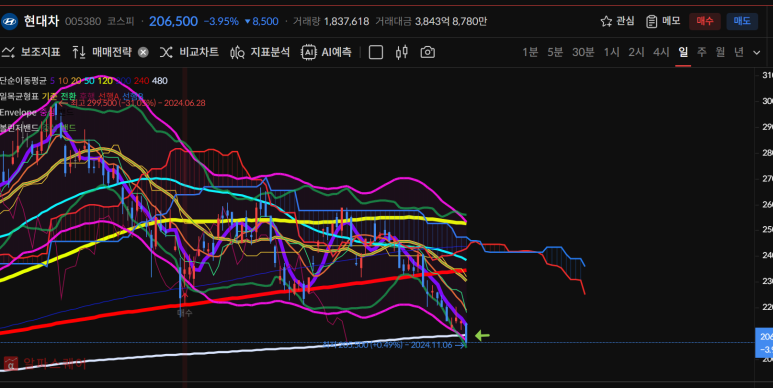Open 매매전략 trading strategy
This screenshot has height=388, width=773.
[102, 52]
